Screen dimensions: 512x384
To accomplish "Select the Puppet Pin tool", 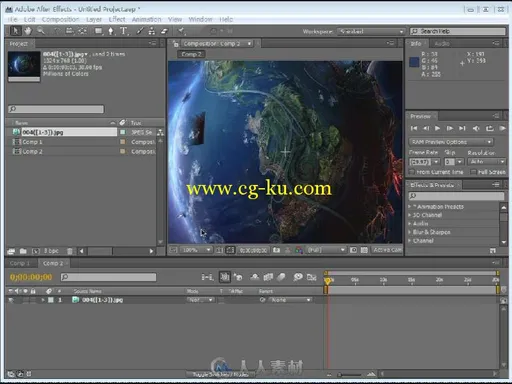I will click(x=181, y=31).
